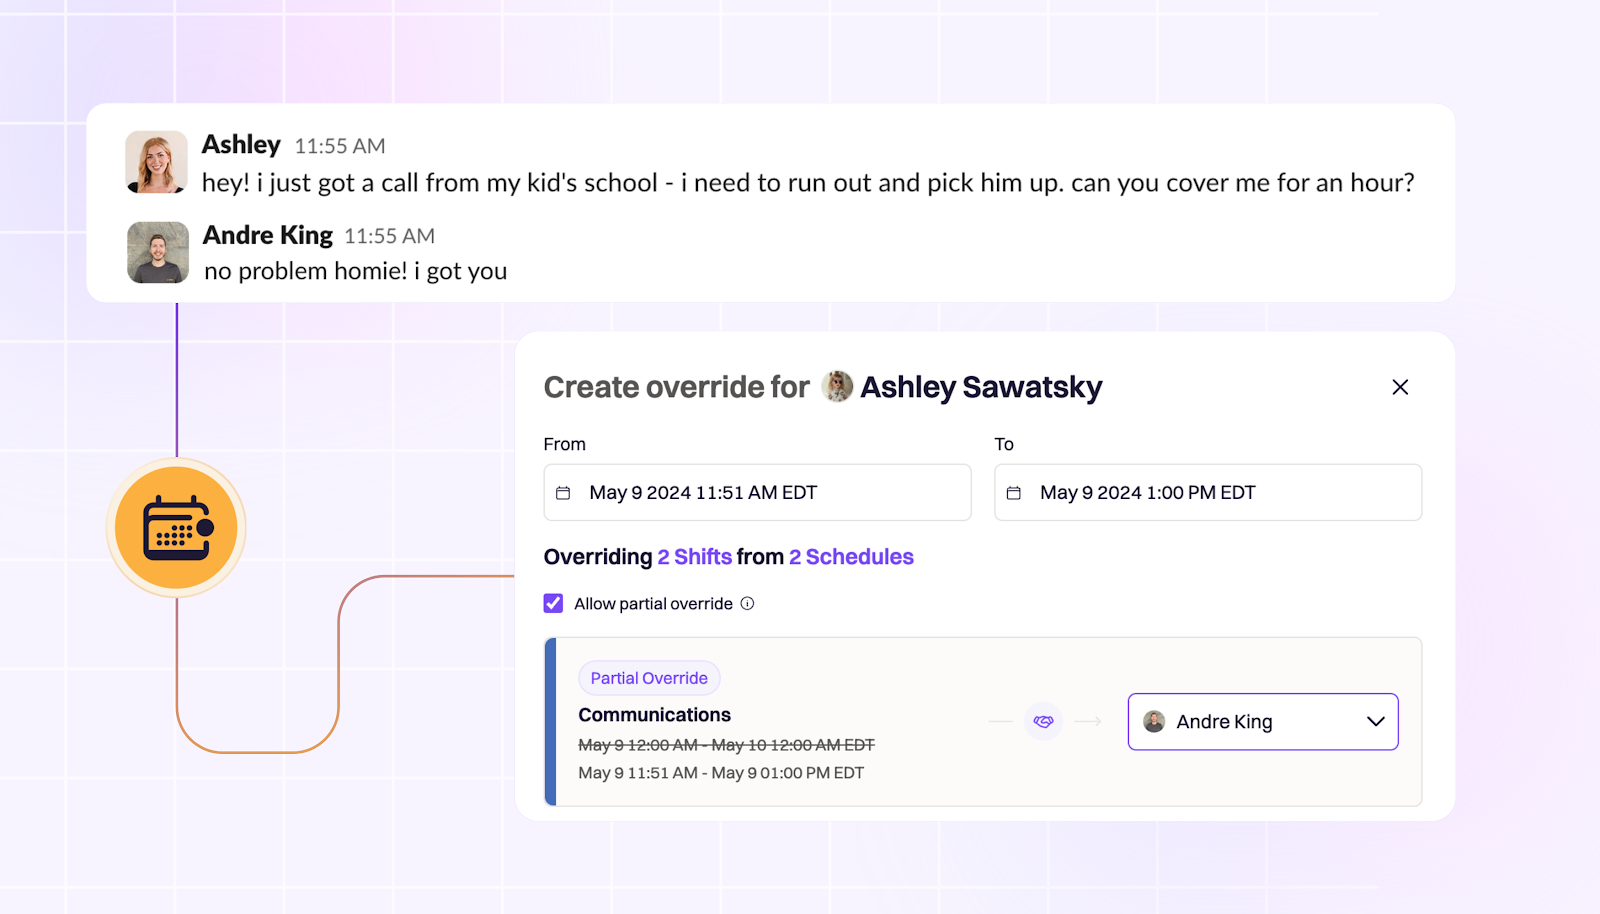Open the calendar picker in the From field
This screenshot has height=914, width=1600.
click(565, 492)
